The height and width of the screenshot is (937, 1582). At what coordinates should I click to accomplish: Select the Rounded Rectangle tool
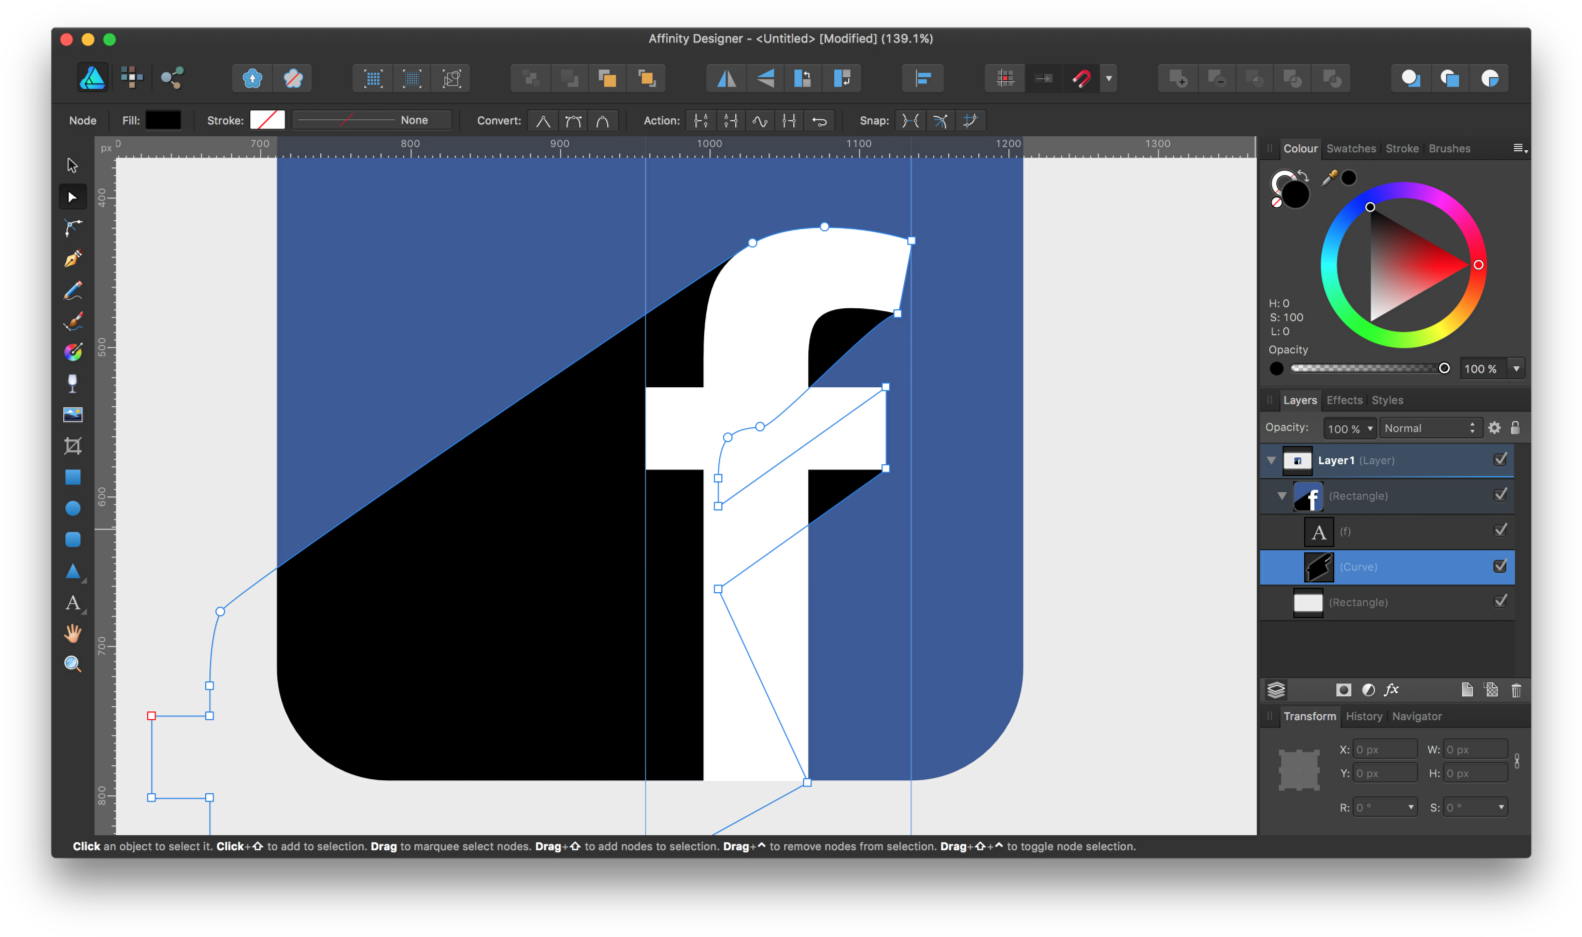(x=72, y=539)
